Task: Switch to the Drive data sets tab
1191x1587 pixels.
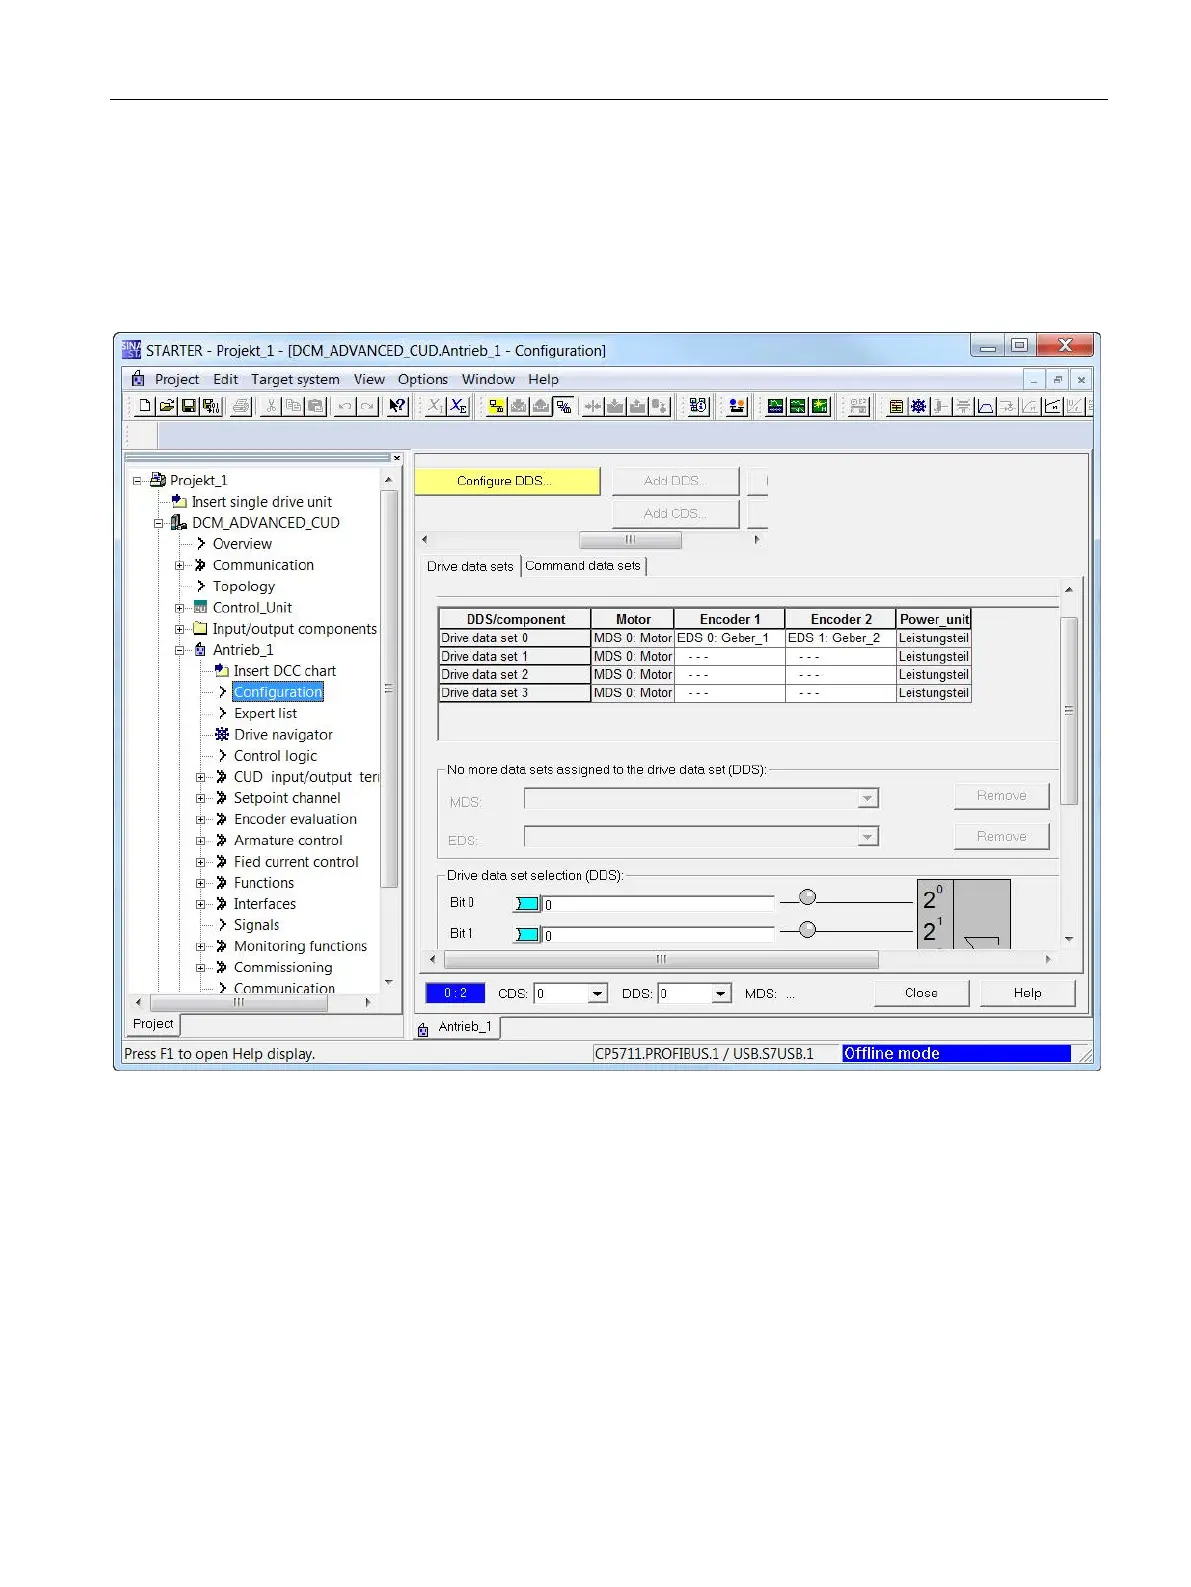Action: pyautogui.click(x=470, y=566)
